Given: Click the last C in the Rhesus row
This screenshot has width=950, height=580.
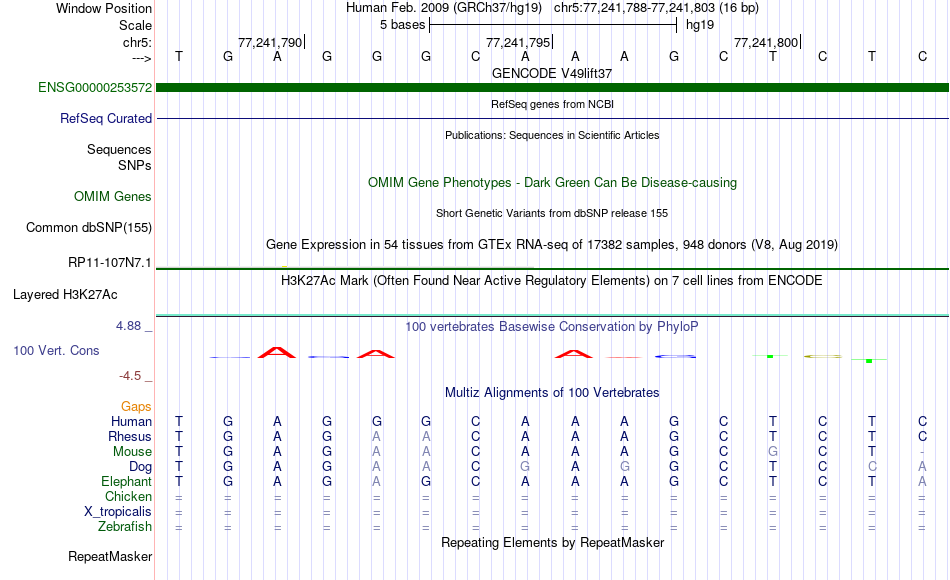Looking at the screenshot, I should (922, 436).
